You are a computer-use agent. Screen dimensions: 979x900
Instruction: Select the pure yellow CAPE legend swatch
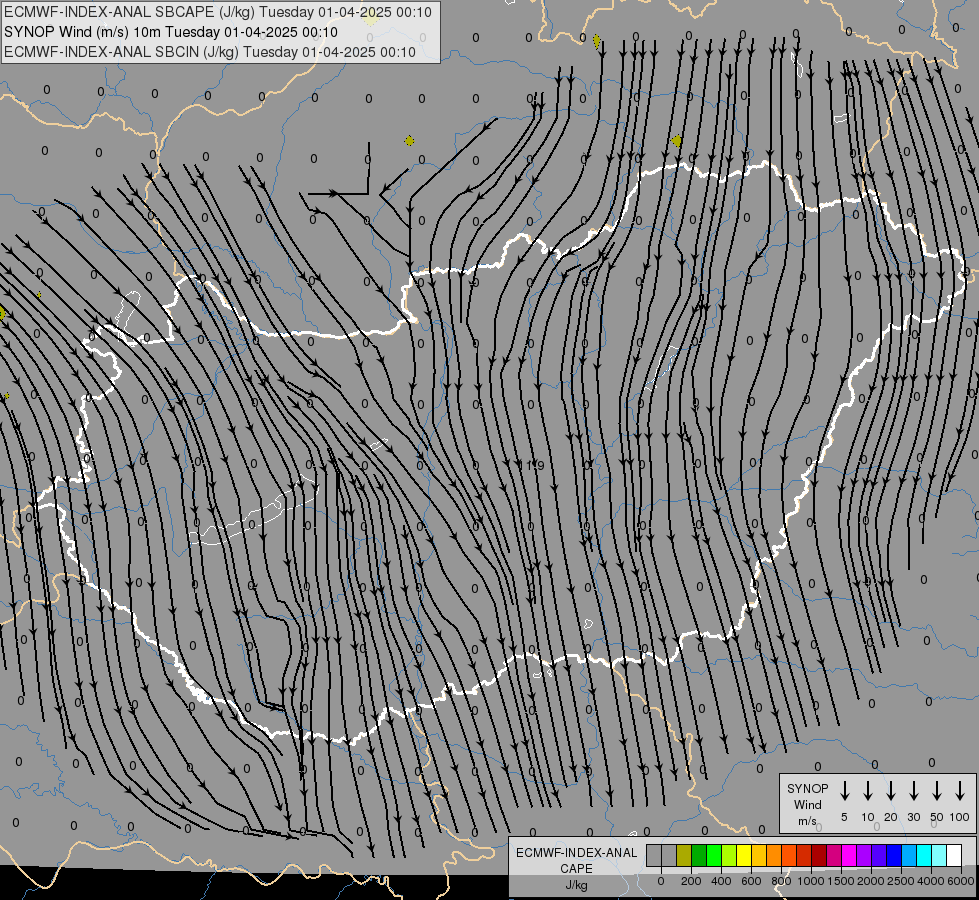[x=744, y=855]
